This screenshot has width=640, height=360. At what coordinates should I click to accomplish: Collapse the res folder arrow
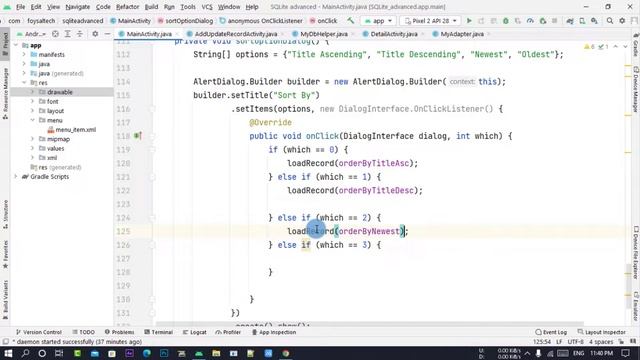[24, 82]
